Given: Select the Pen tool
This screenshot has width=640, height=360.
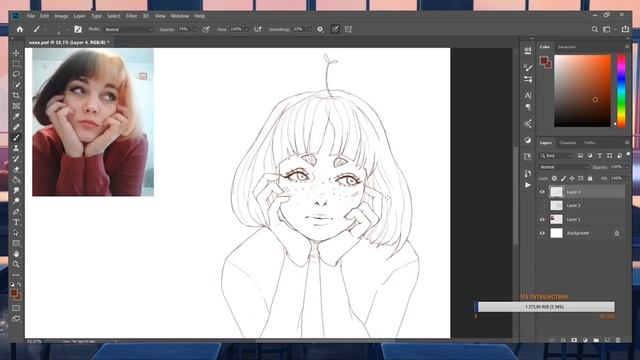Looking at the screenshot, I should (x=16, y=212).
